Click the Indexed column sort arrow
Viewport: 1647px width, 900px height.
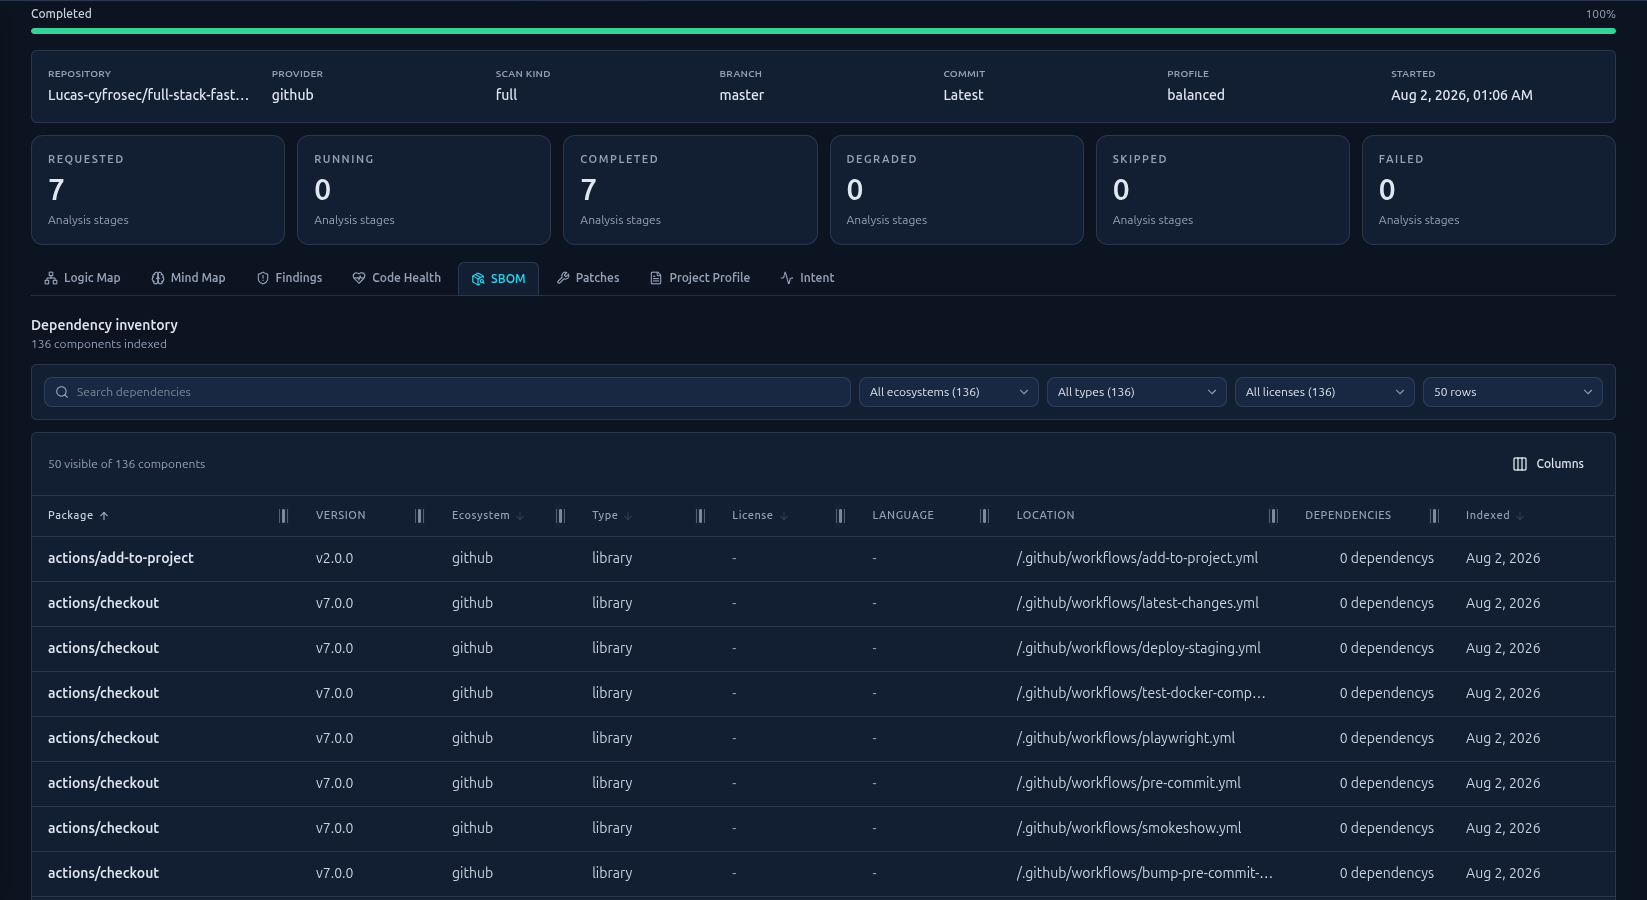[x=1520, y=516]
